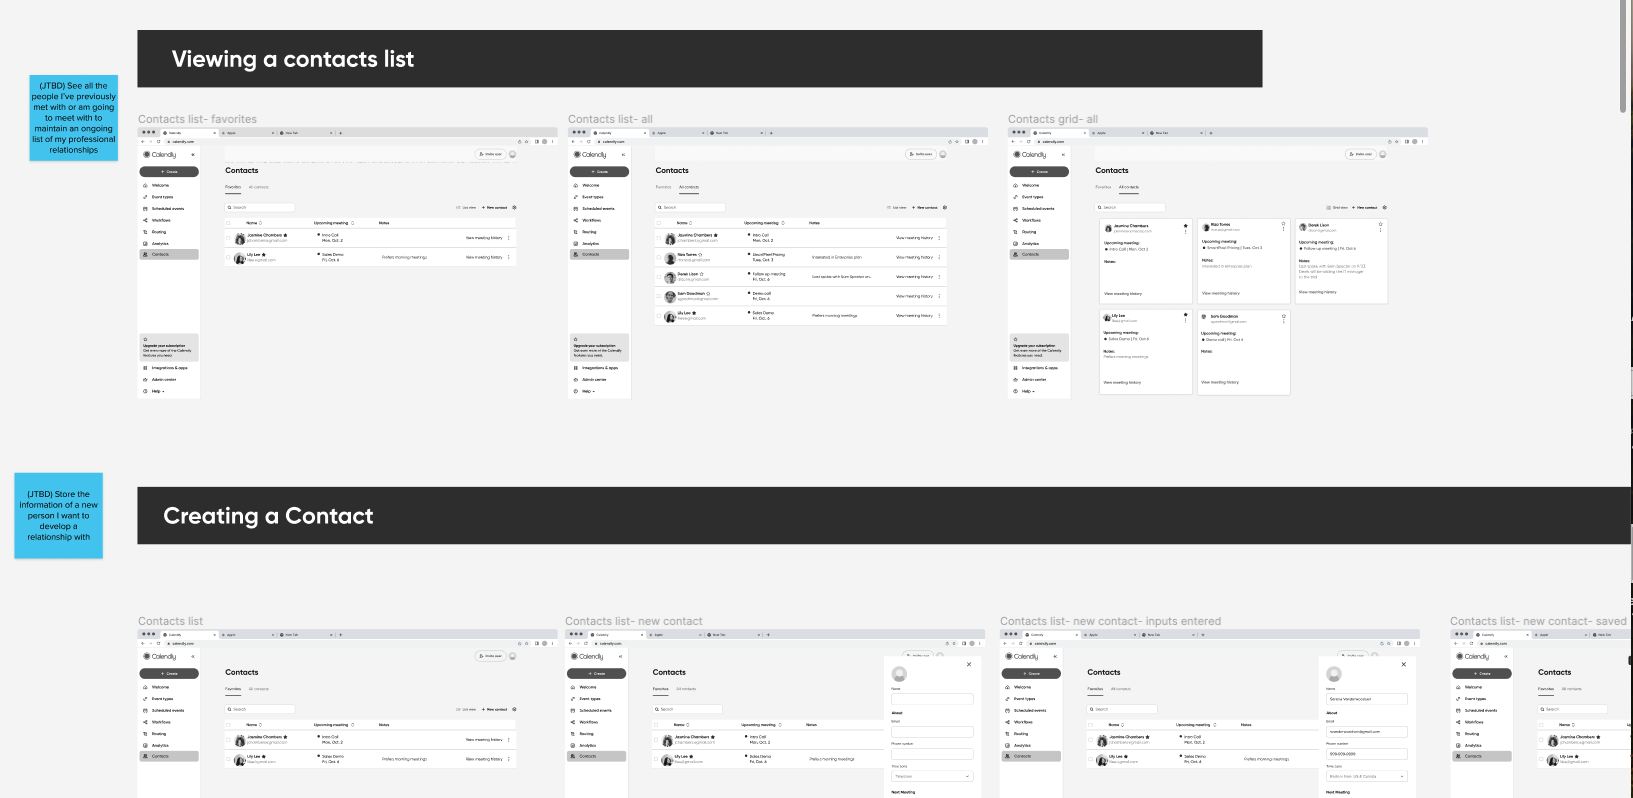The width and height of the screenshot is (1633, 798).
Task: Click browser reload icon in 'Contacts list- all' frame
Action: 588,141
